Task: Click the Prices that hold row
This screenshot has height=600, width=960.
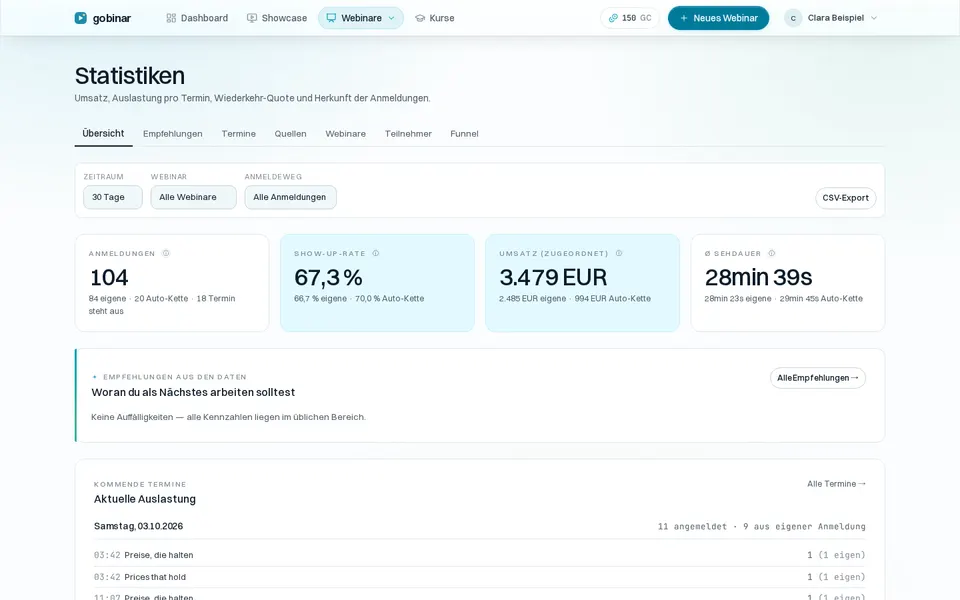Action: click(x=480, y=577)
